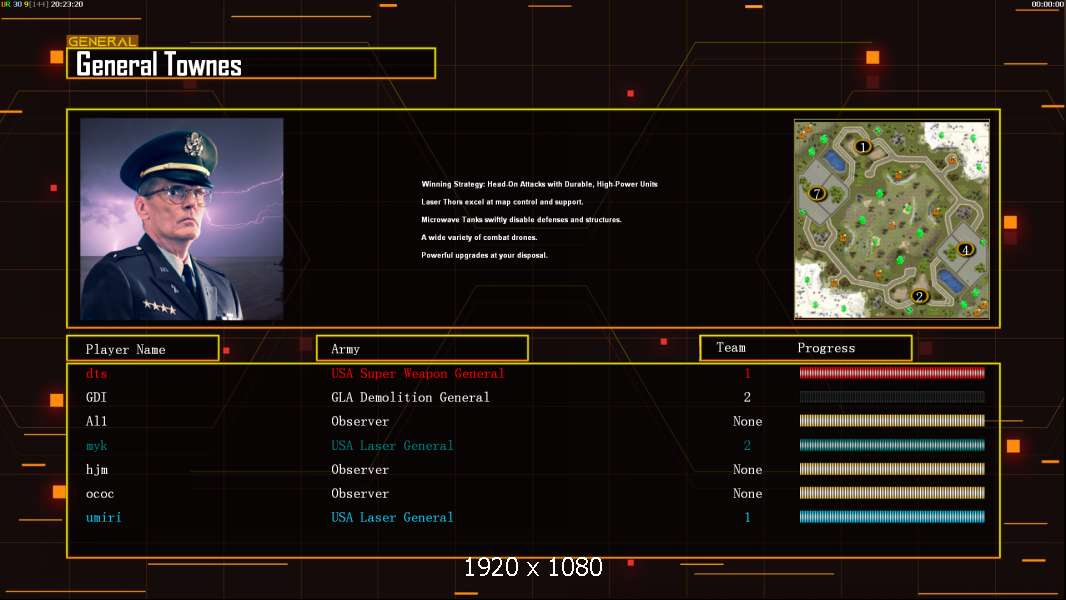Click the 00:00:00 timer readout

(x=1048, y=4)
